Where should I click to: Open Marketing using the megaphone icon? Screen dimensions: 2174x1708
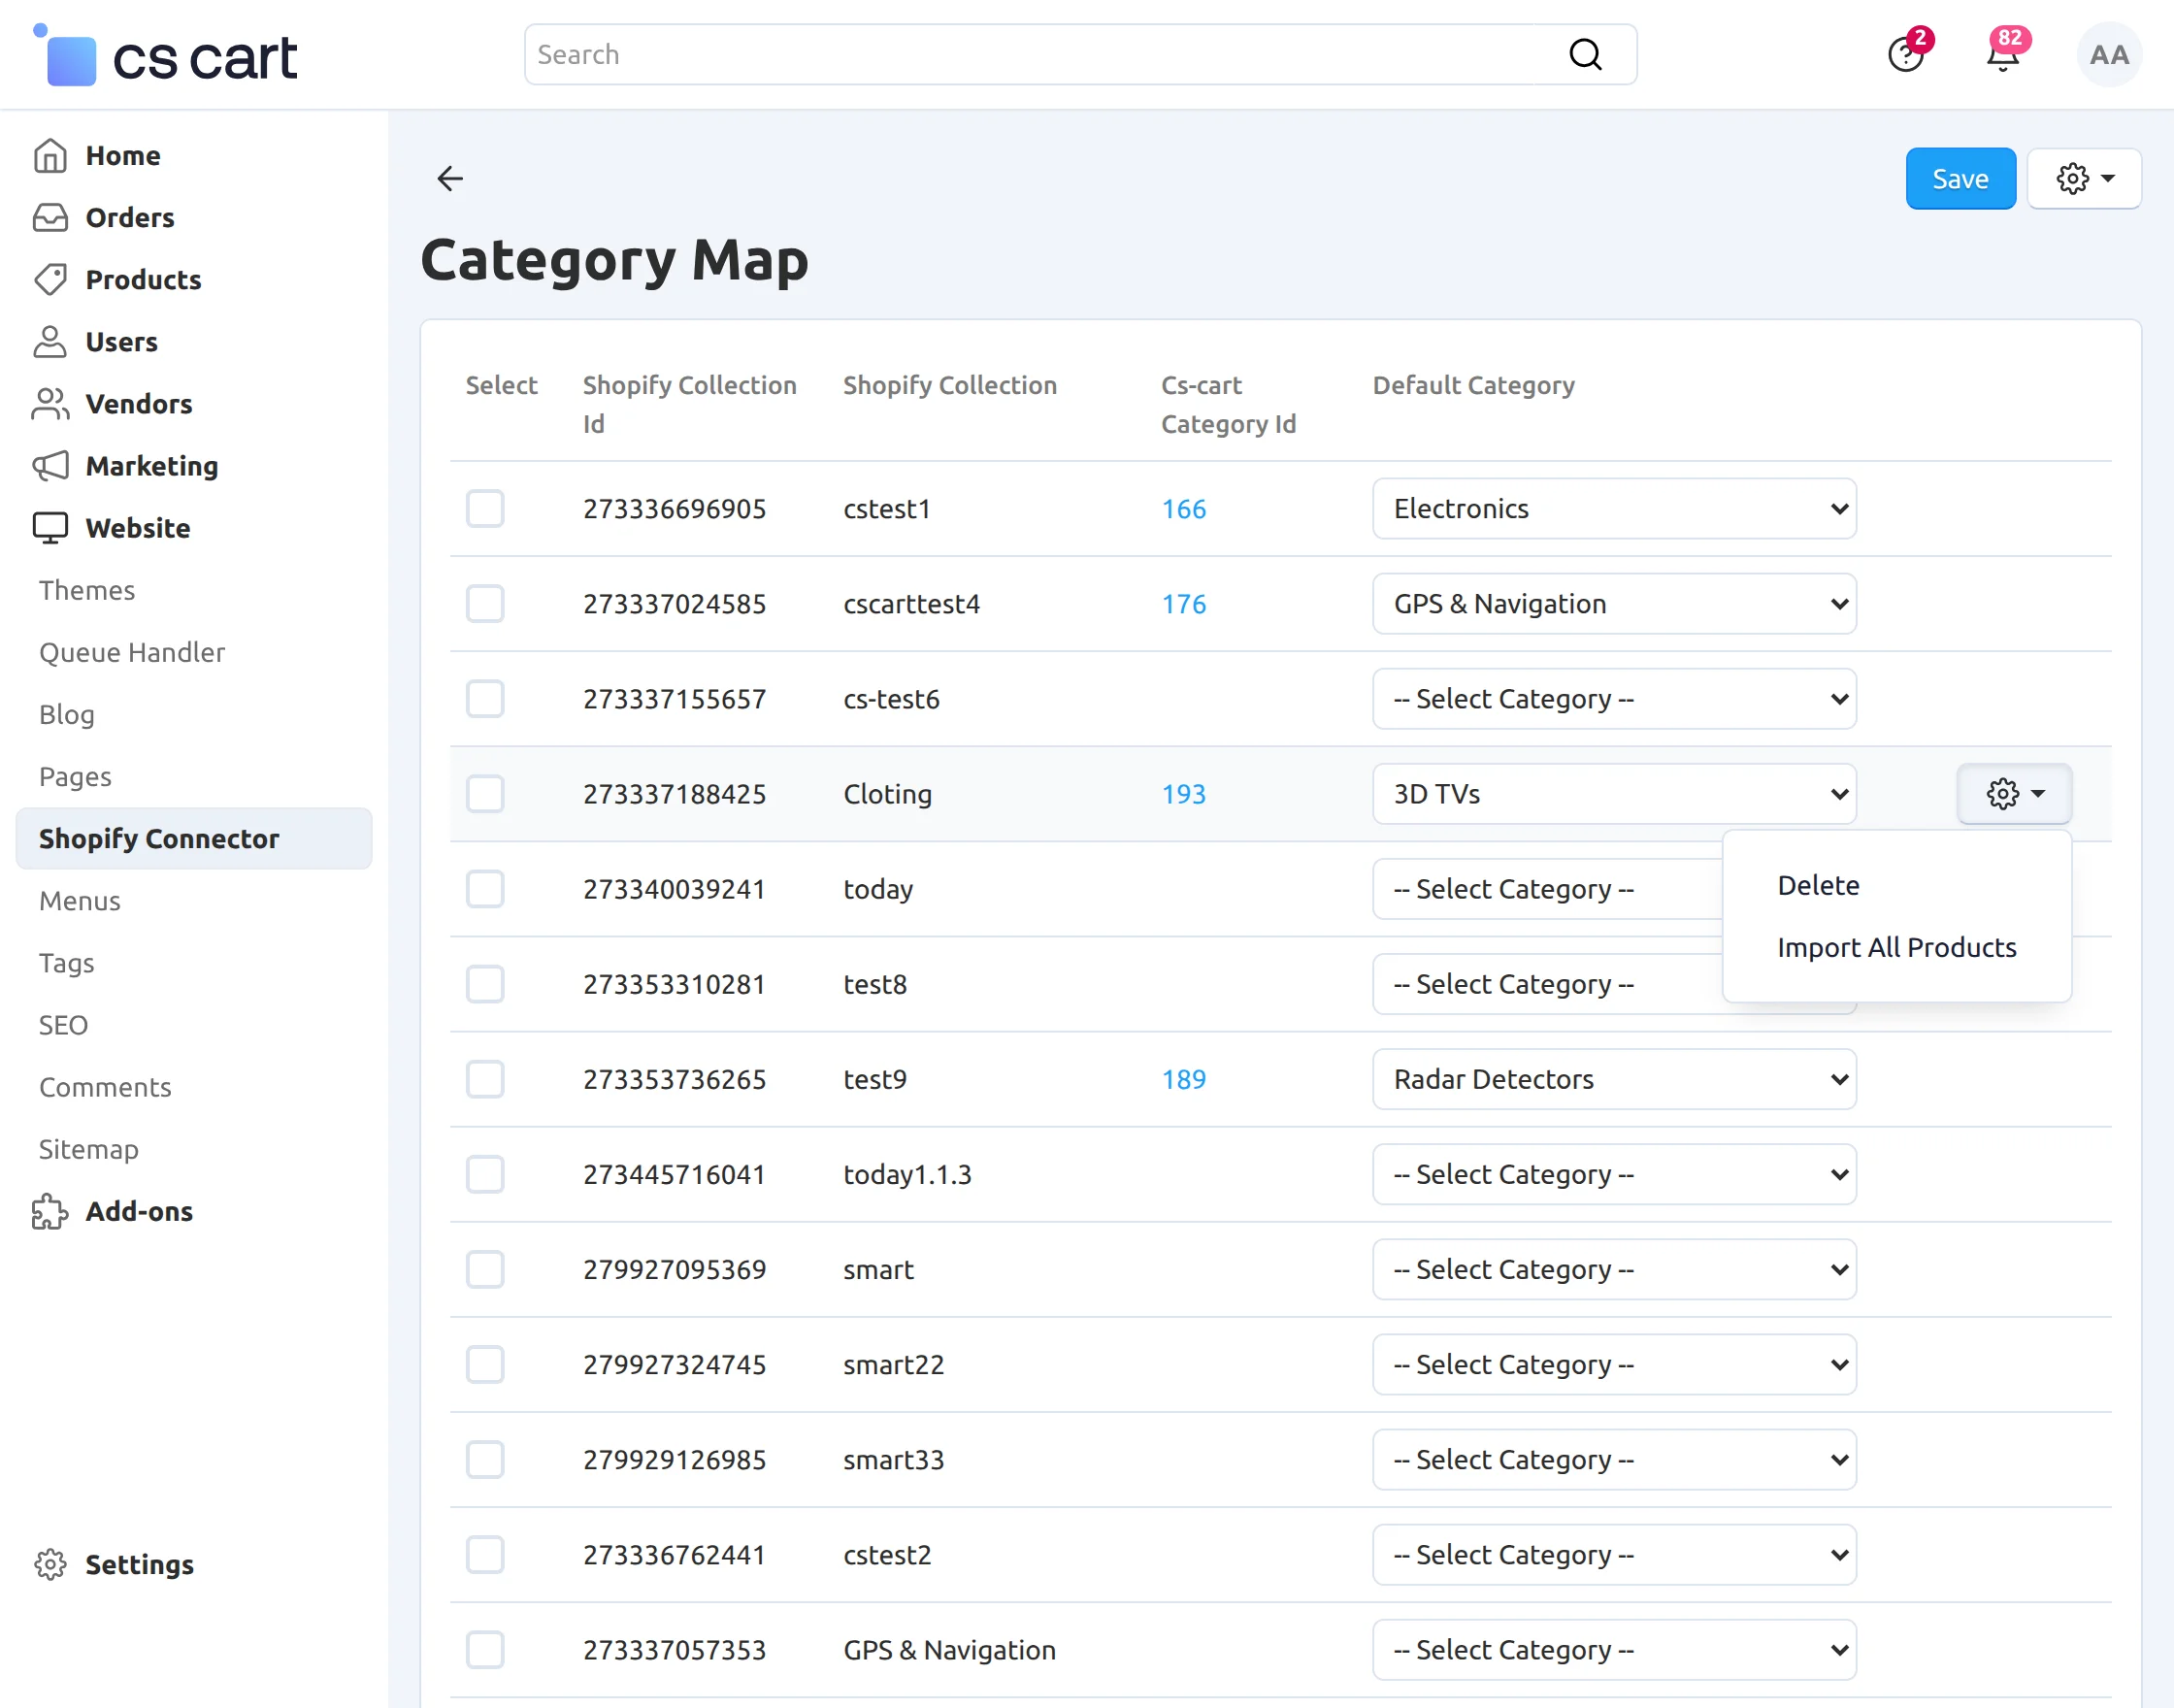click(x=51, y=466)
